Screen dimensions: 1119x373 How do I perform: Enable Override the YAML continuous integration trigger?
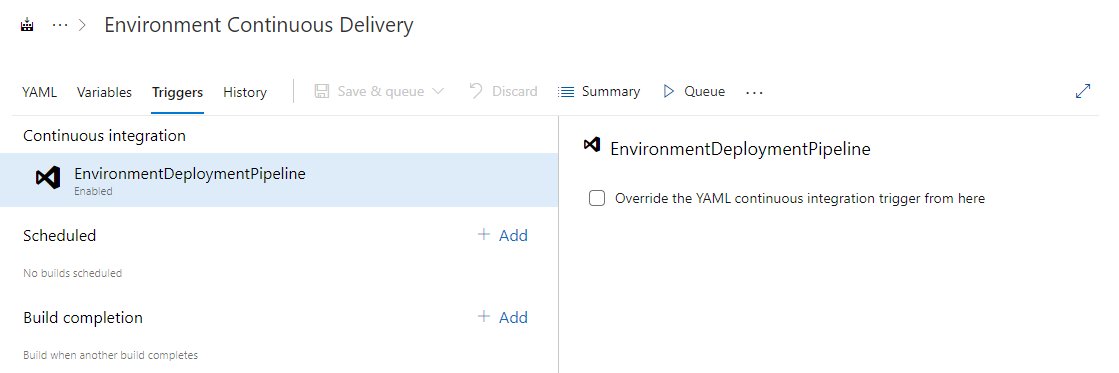[x=597, y=198]
